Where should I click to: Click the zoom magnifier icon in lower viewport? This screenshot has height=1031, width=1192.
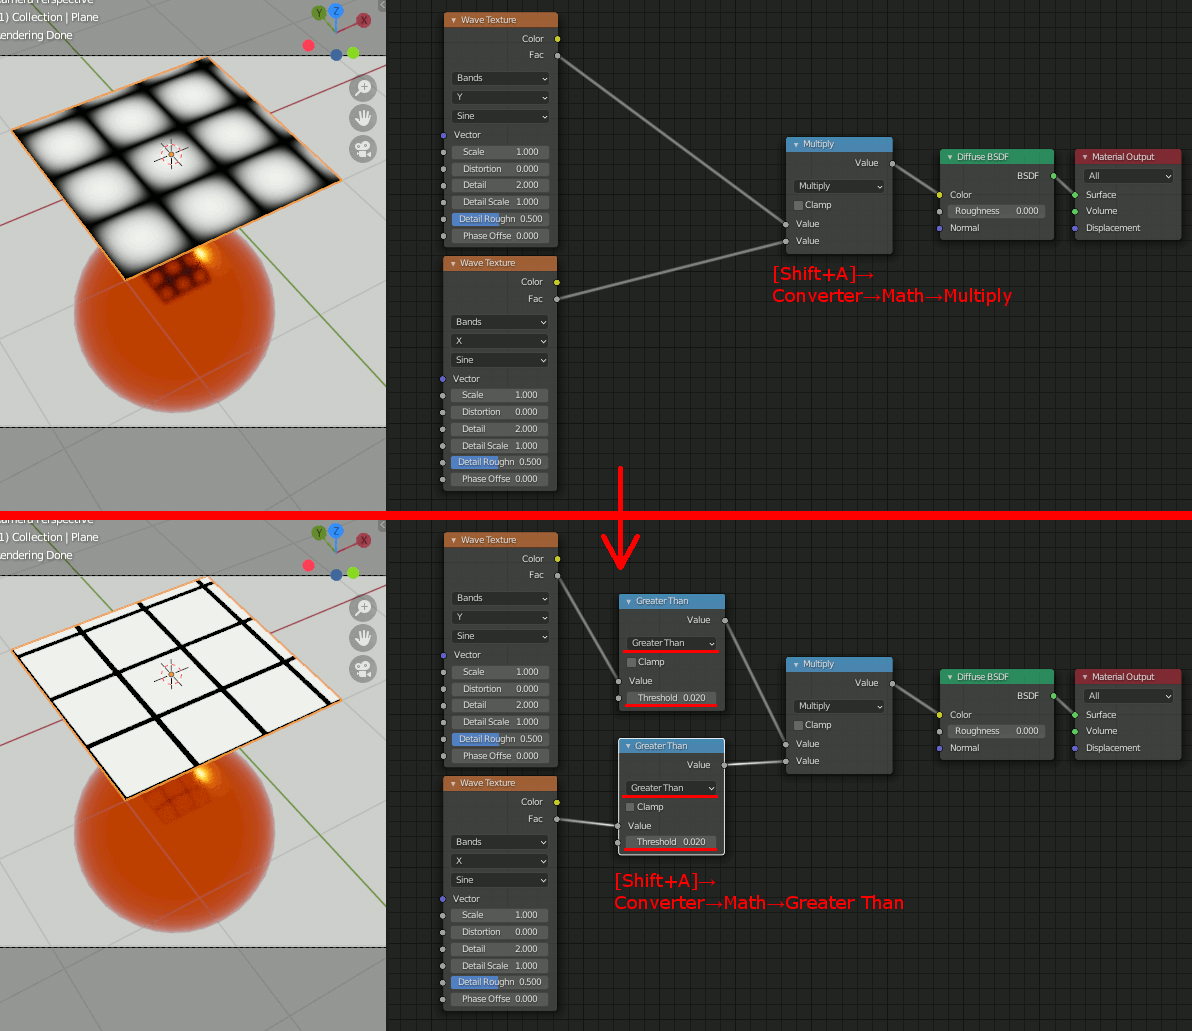pyautogui.click(x=363, y=607)
